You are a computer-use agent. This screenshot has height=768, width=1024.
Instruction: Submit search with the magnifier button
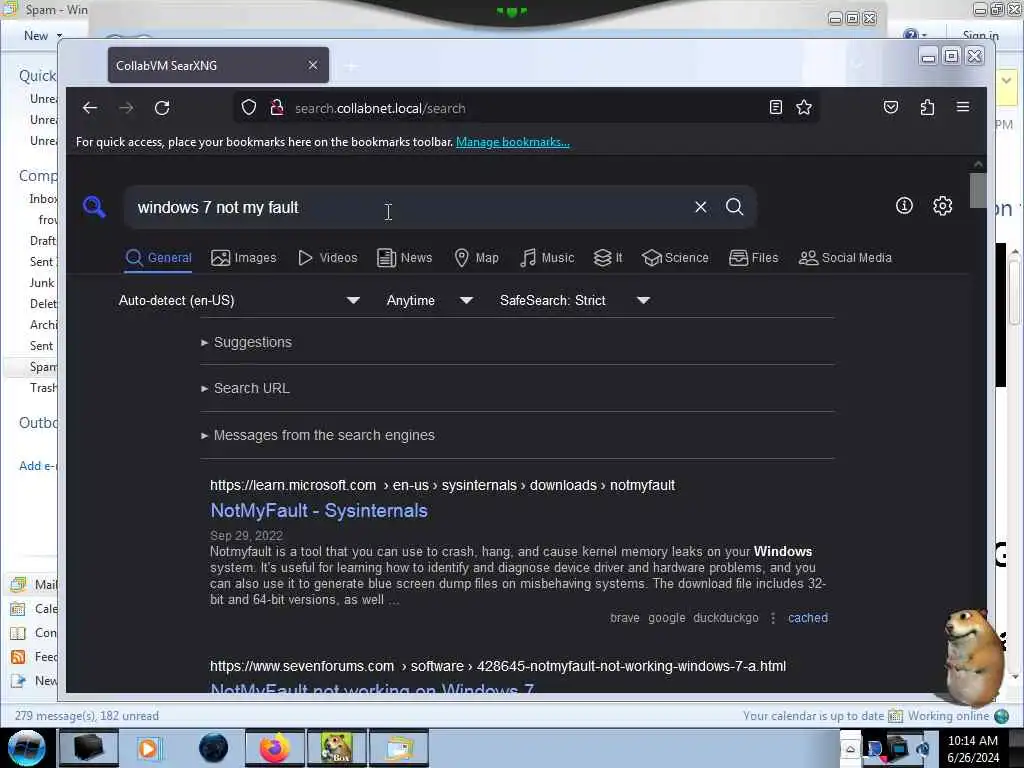735,207
